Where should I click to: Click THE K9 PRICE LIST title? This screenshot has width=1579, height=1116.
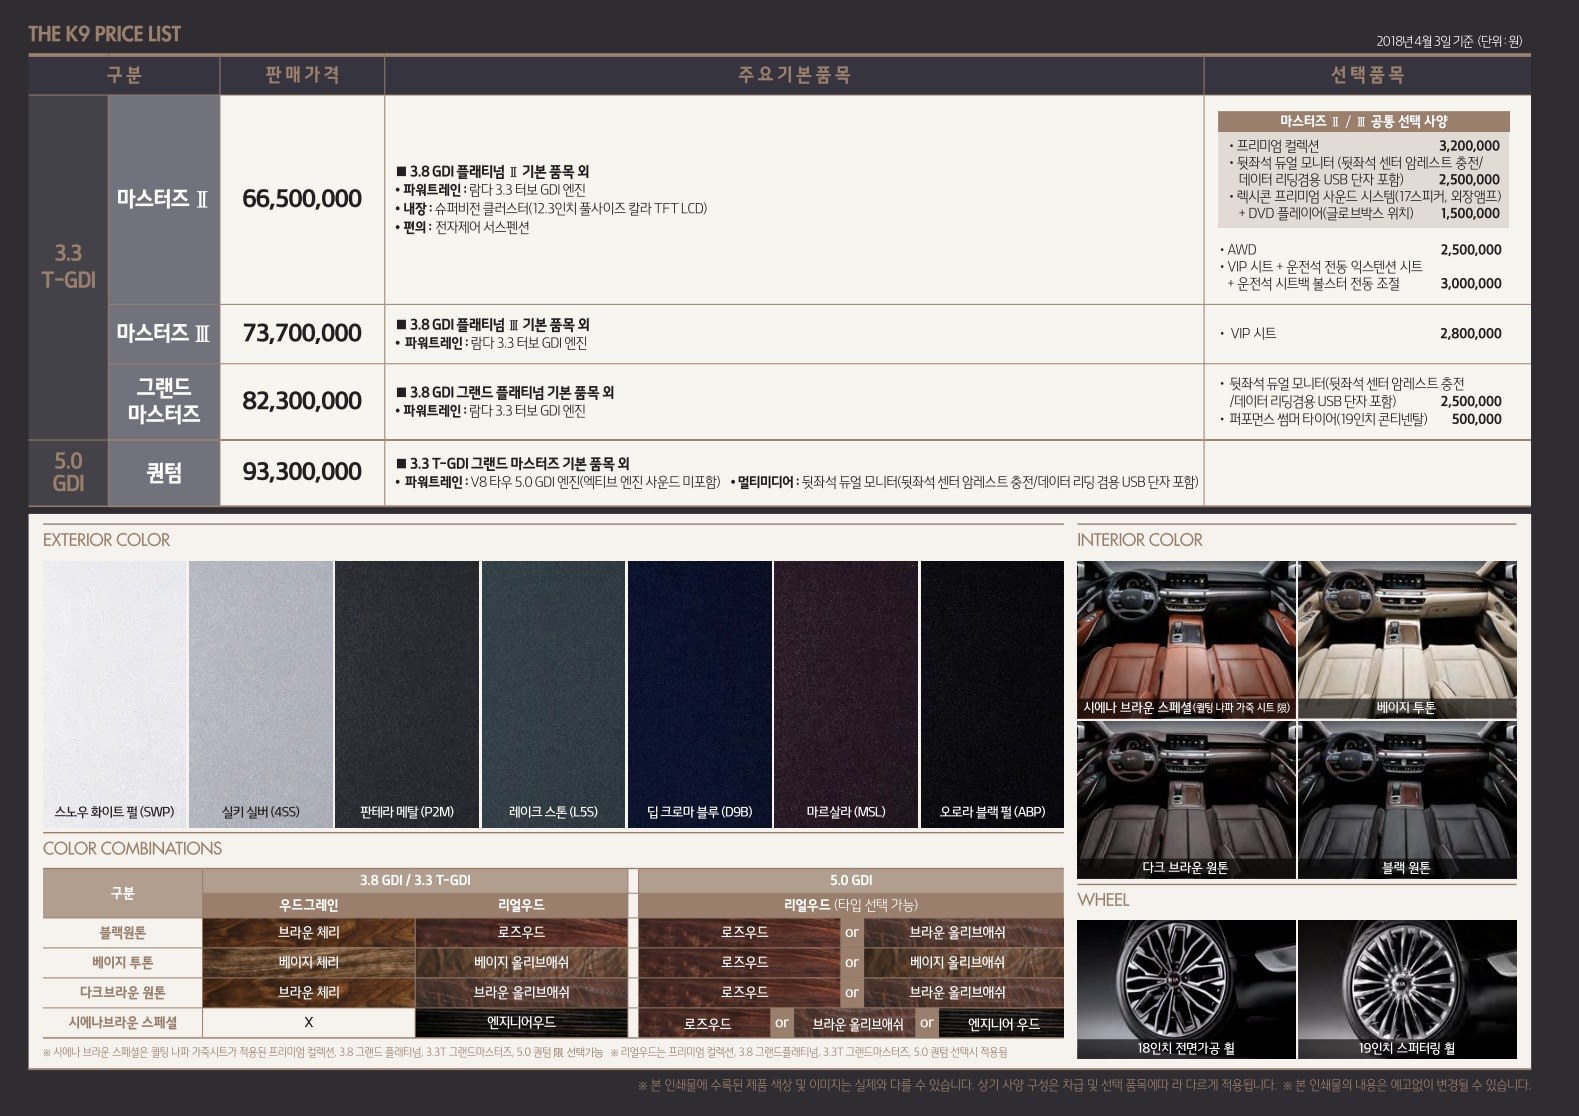[105, 34]
